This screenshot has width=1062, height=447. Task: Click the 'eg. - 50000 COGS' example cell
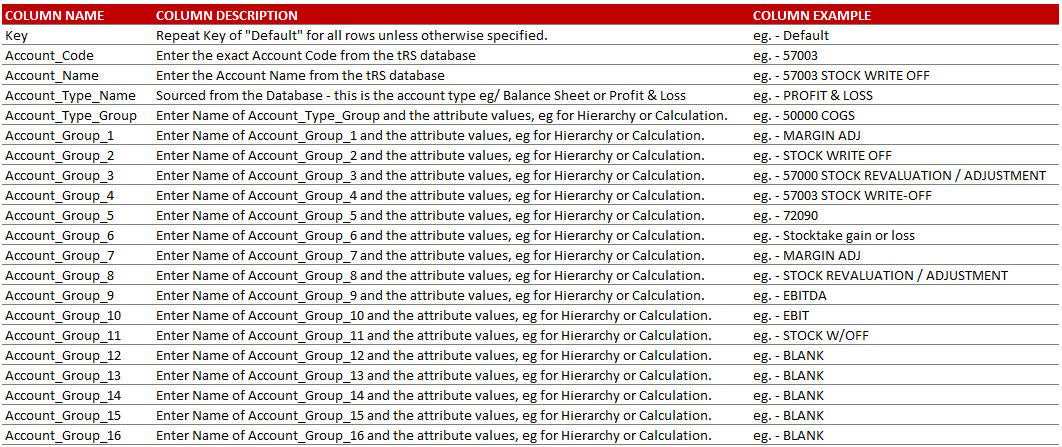pyautogui.click(x=803, y=115)
